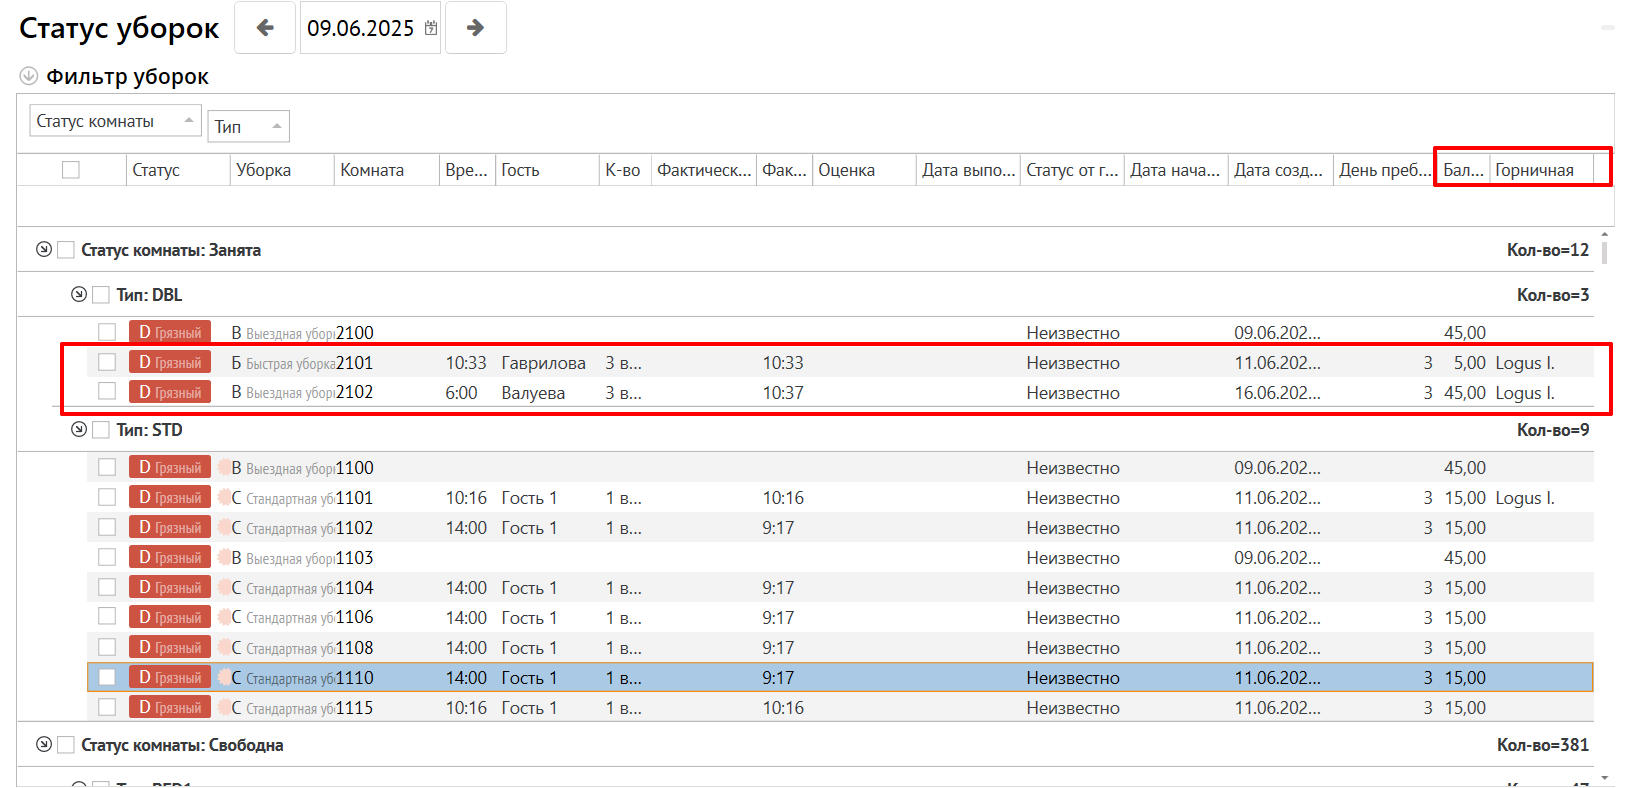
Task: Go to previous date with left arrow
Action: point(265,28)
